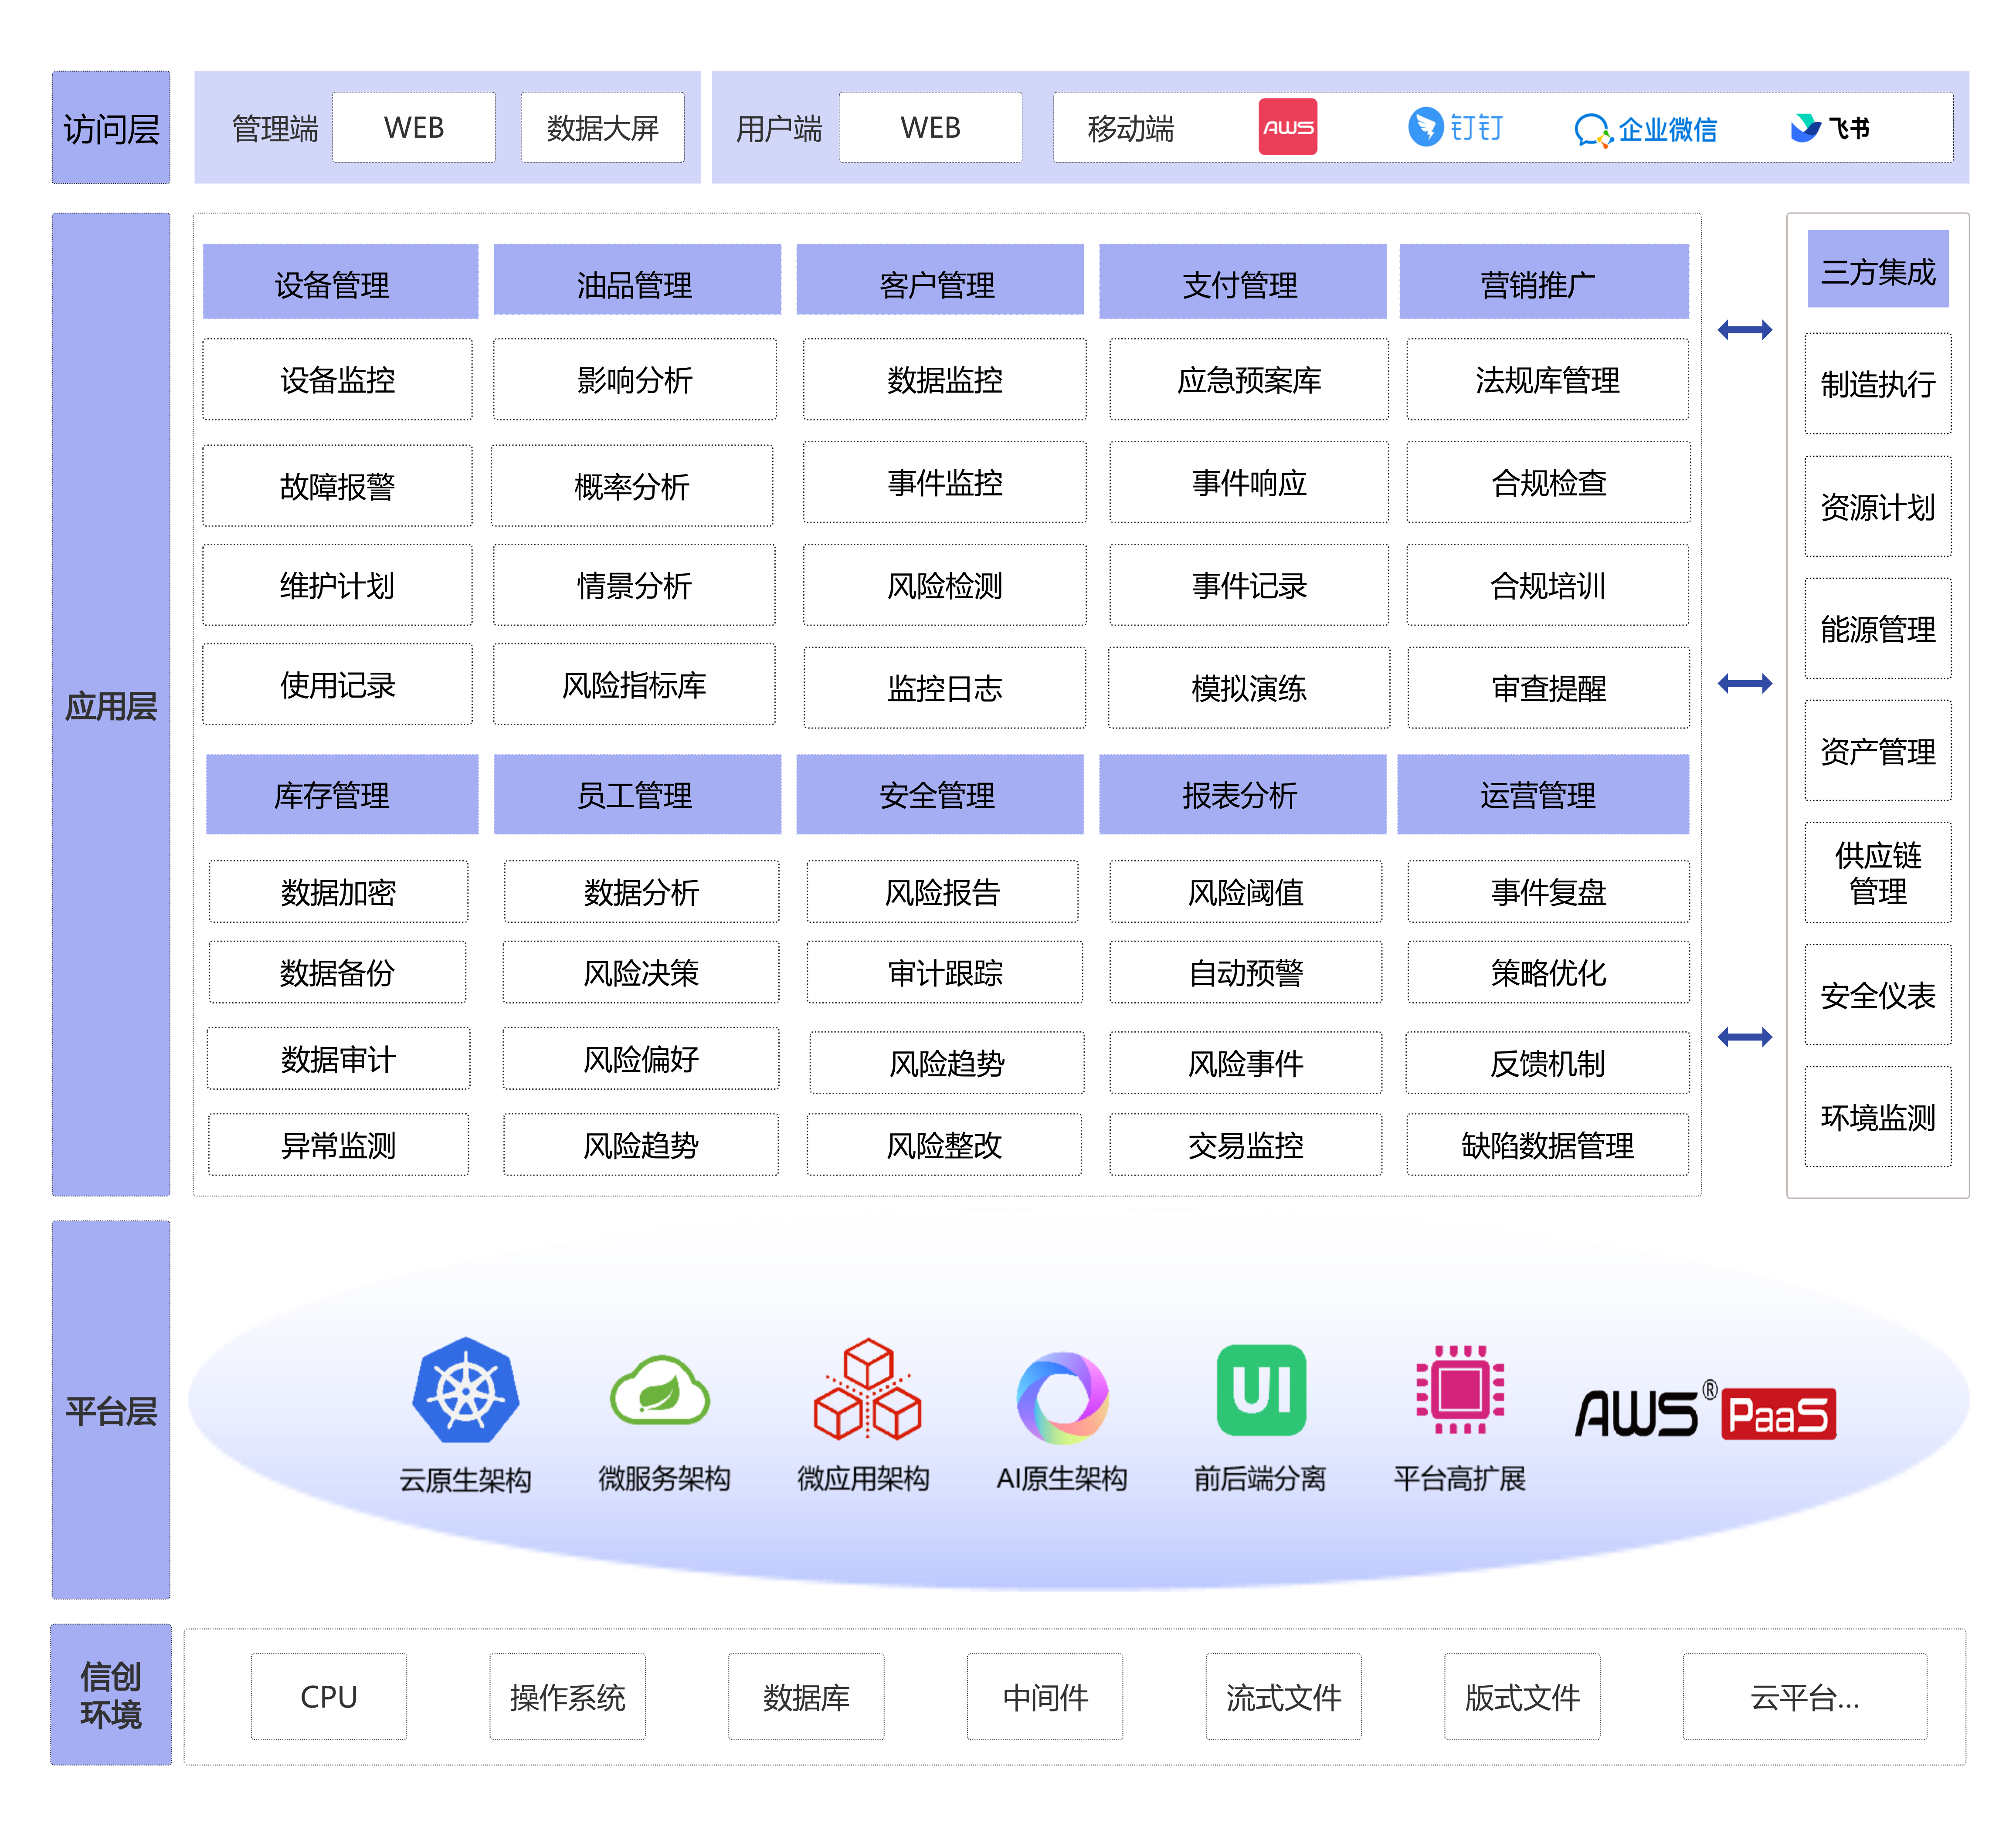Click the 审计跟踪 box
Viewport: 2016px width, 1837px height.
945,972
